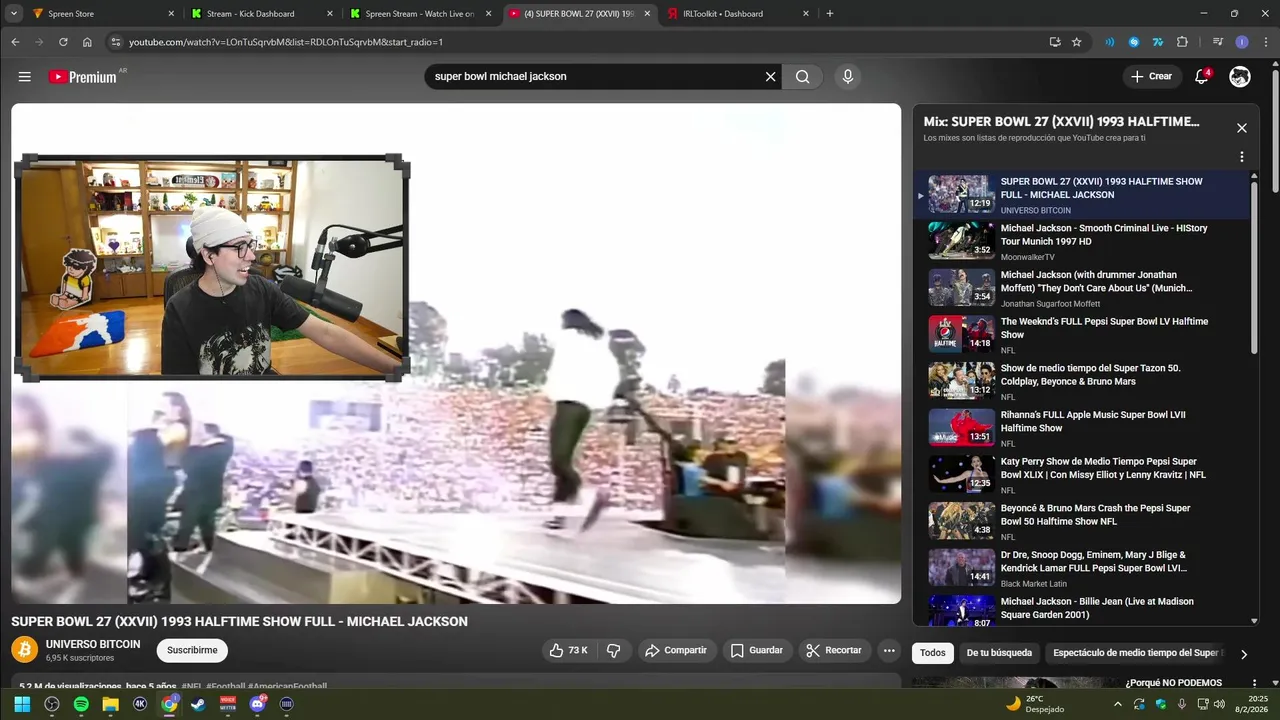Reload the current page
The width and height of the screenshot is (1280, 720).
coord(63,42)
